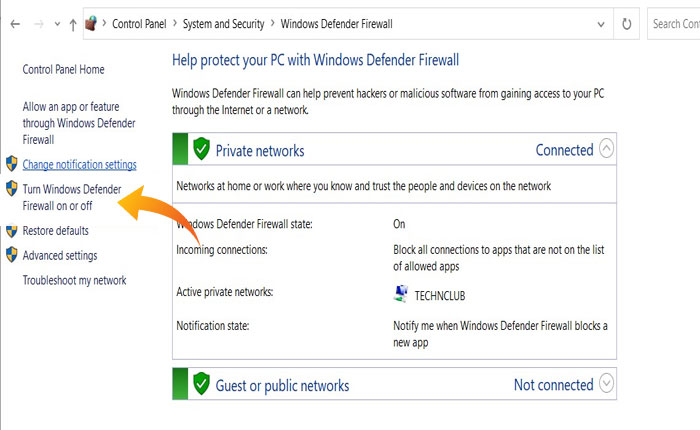Viewport: 700px width, 430px height.
Task: Open the address bar history dropdown
Action: tap(598, 23)
